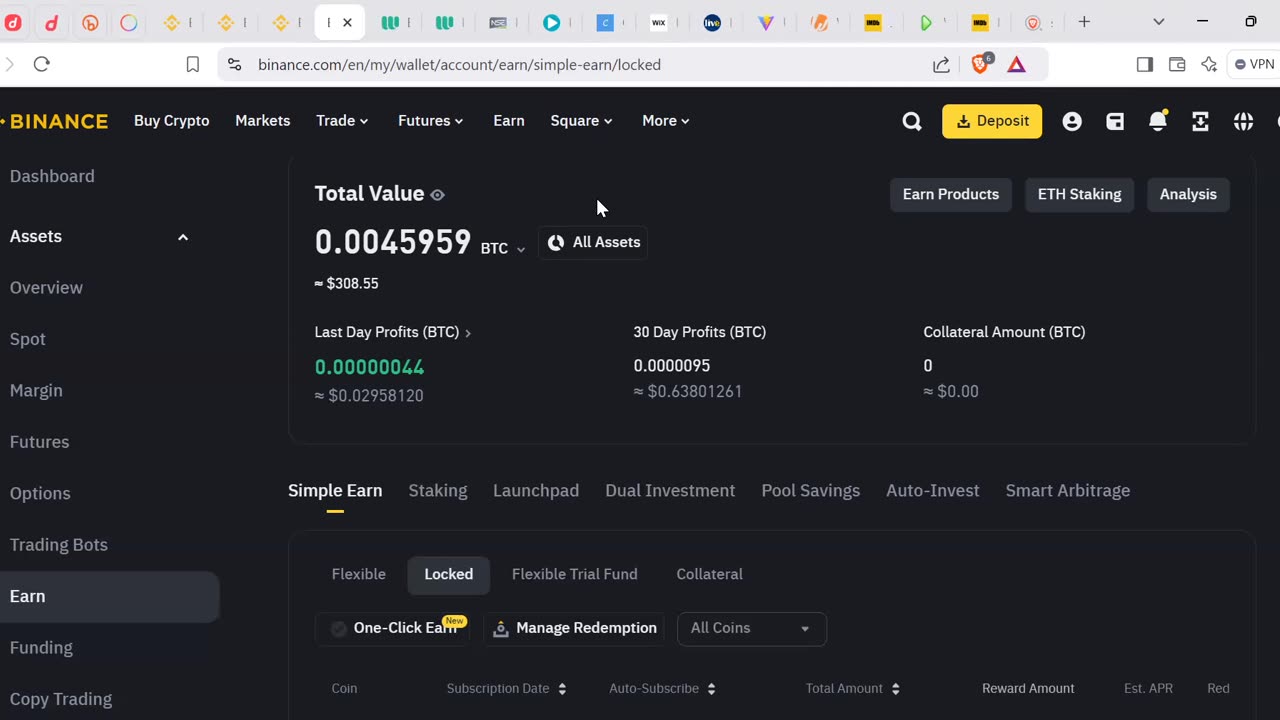
Task: Switch to the NSE tab
Action: [497, 22]
